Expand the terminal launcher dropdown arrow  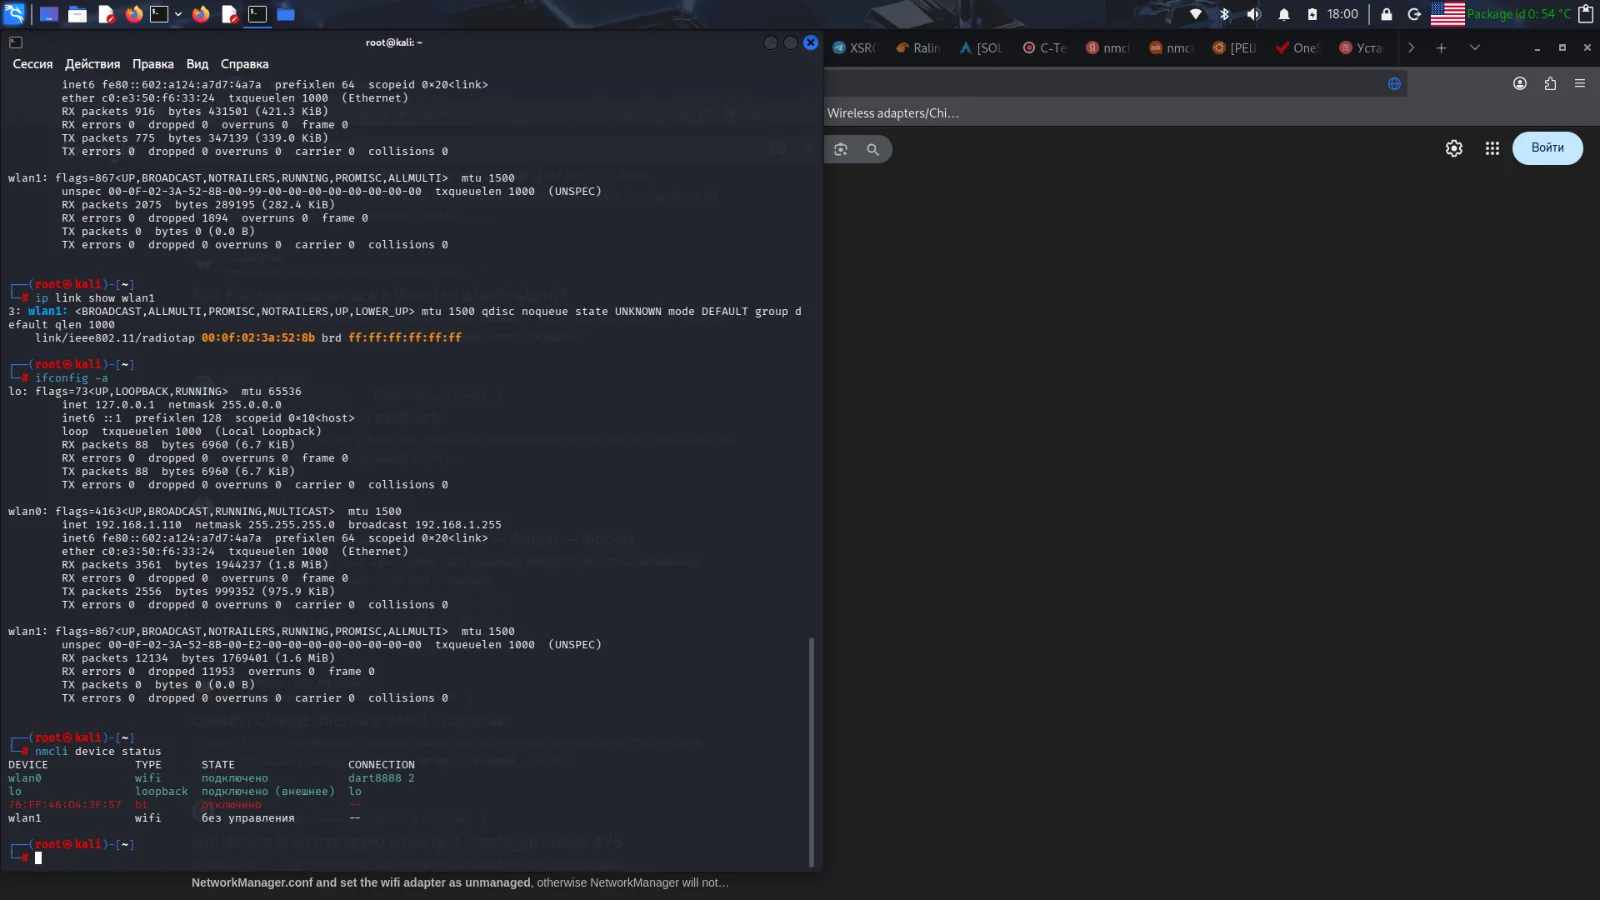tap(178, 14)
